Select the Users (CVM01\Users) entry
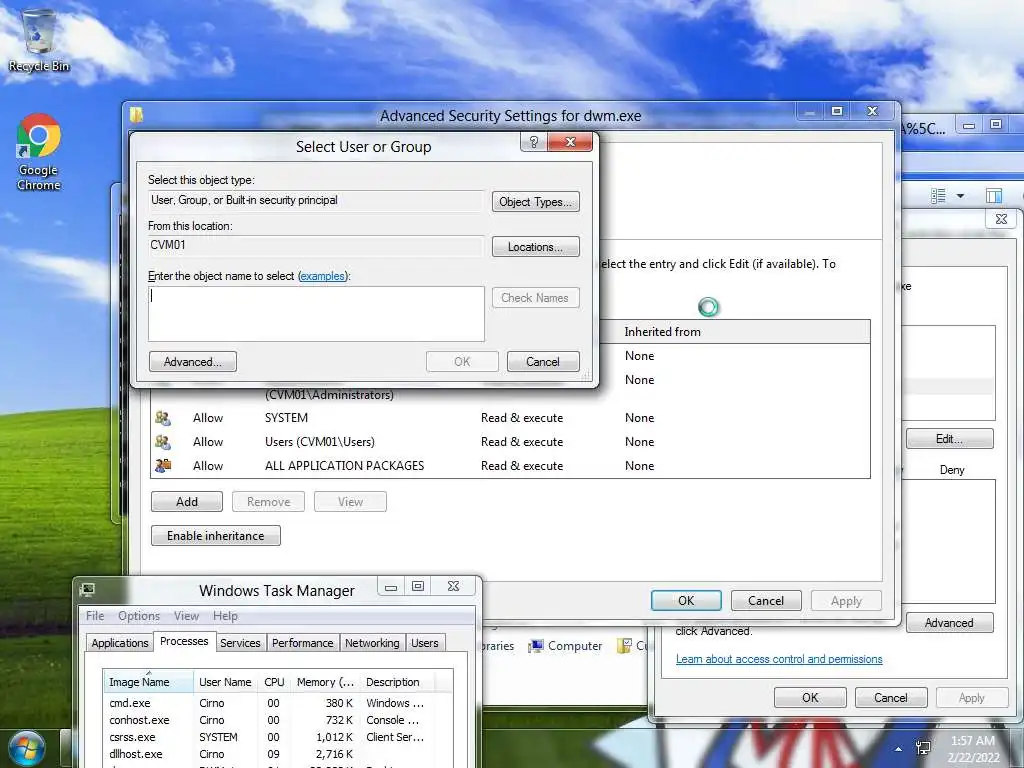This screenshot has height=768, width=1024. 509,442
